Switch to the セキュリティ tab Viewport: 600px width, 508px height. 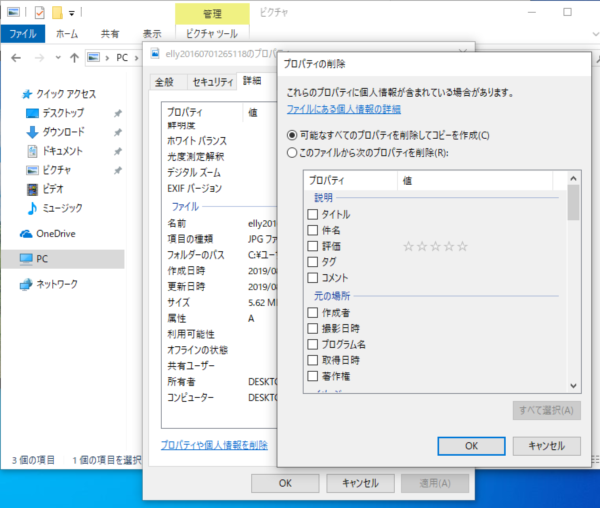point(212,81)
